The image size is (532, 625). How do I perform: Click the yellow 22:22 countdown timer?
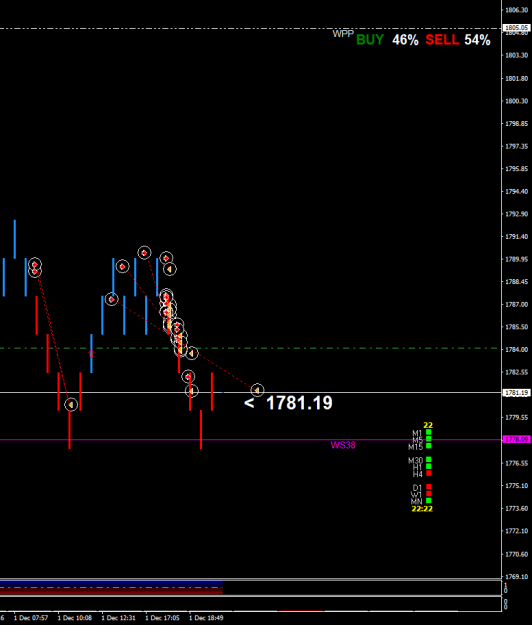[422, 509]
